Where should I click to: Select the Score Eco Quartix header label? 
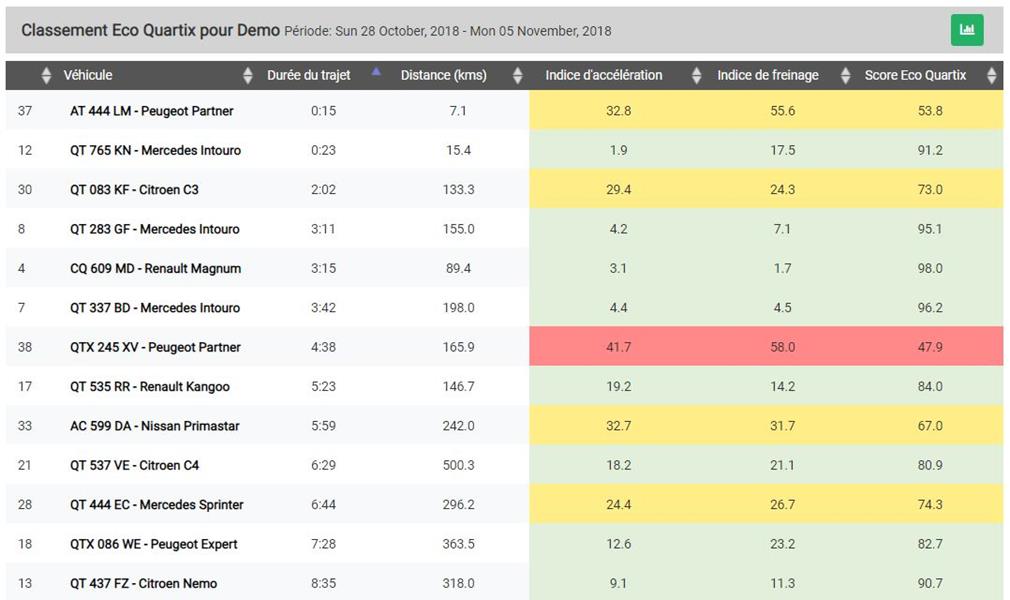click(x=915, y=75)
